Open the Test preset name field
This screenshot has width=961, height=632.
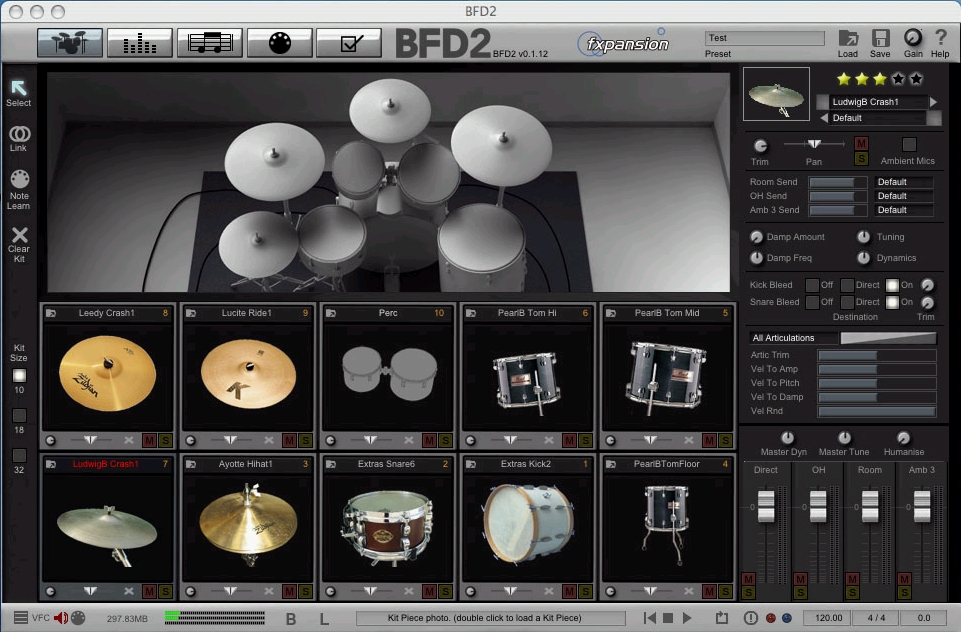pos(765,38)
